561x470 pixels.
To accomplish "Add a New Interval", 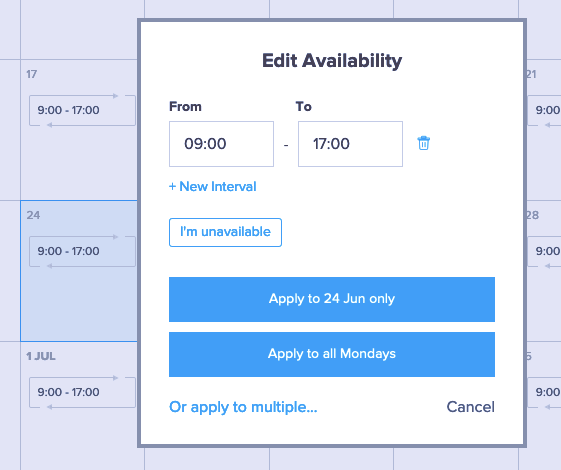I will [x=213, y=186].
